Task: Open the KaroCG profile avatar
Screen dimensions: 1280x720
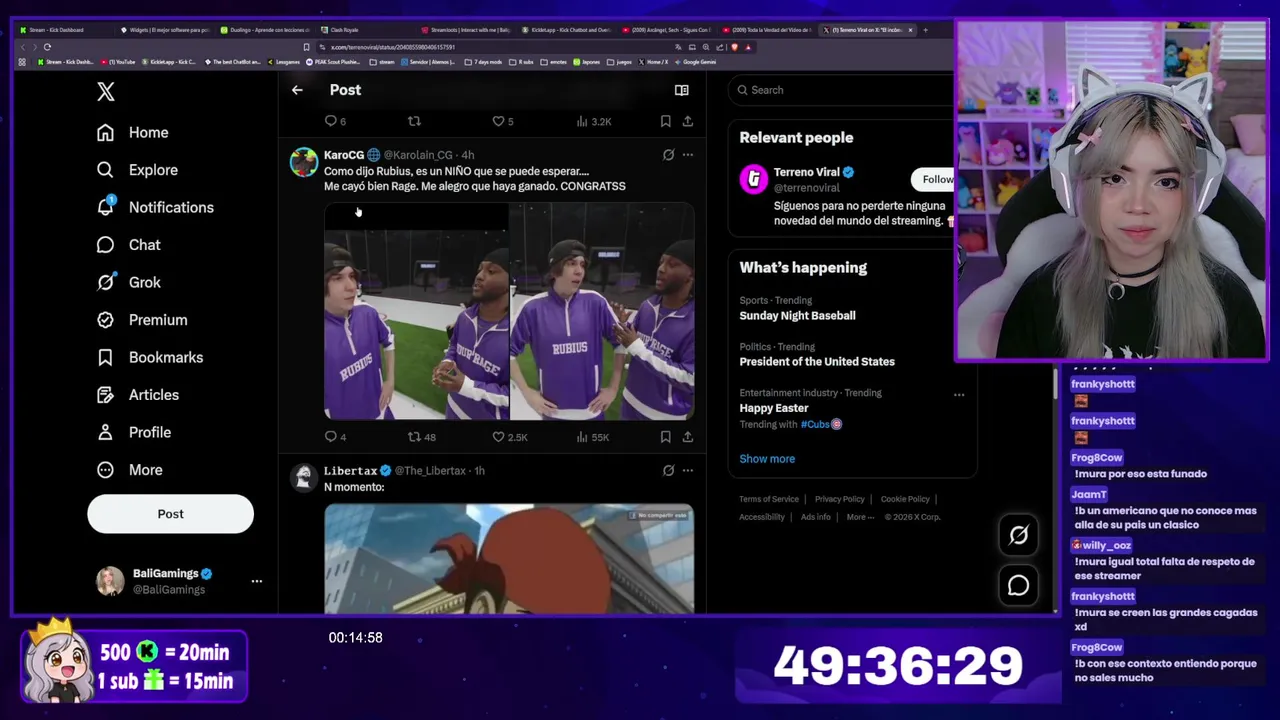Action: point(304,162)
